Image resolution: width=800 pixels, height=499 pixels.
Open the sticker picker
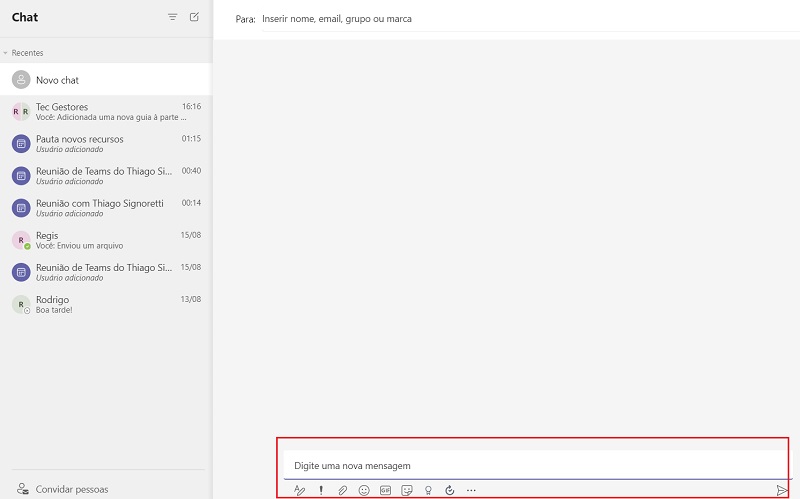[x=407, y=490]
